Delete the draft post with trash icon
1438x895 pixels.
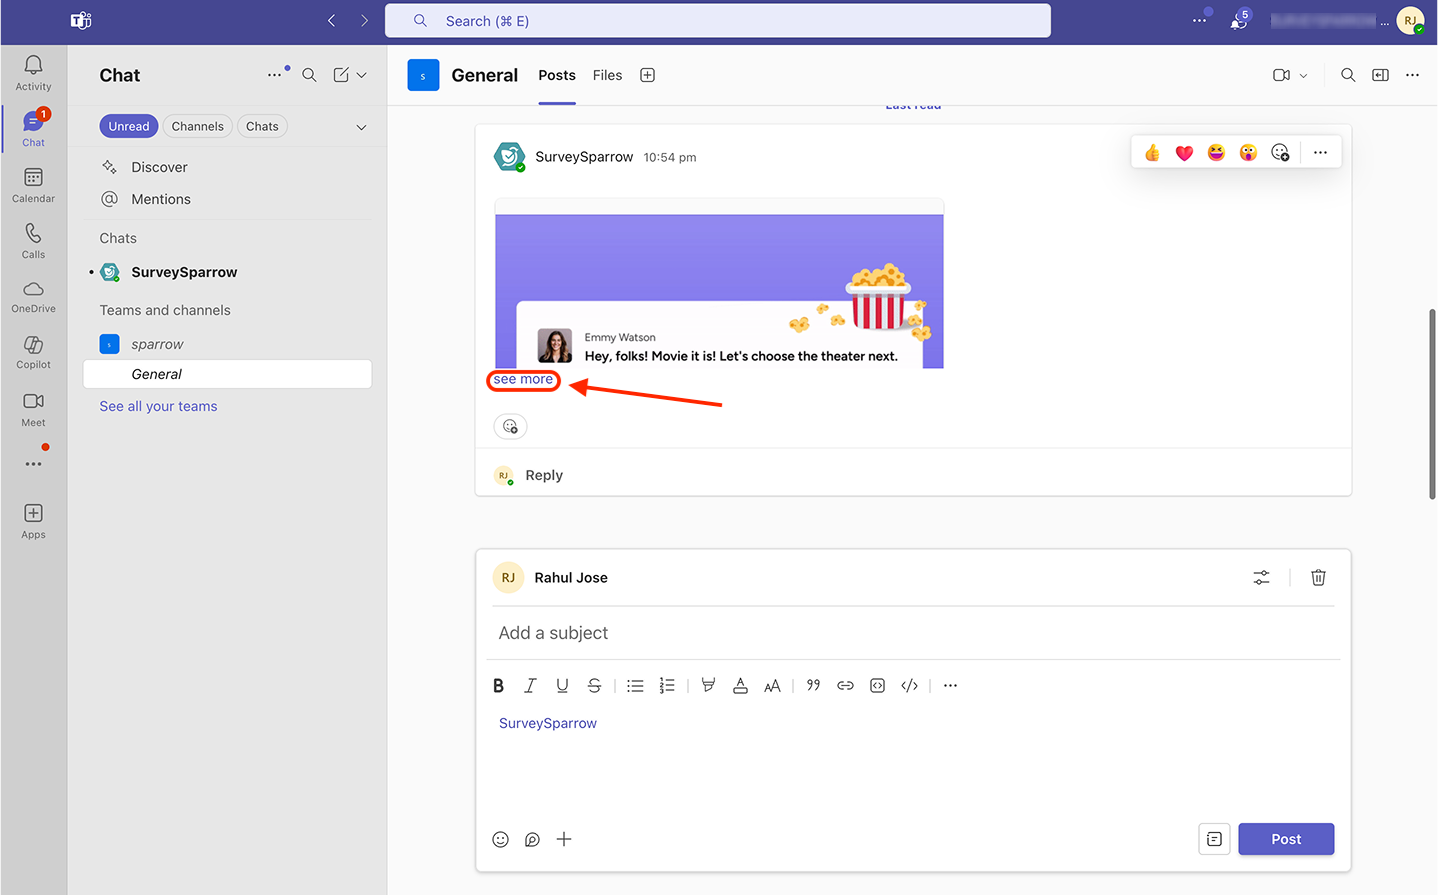pyautogui.click(x=1318, y=578)
